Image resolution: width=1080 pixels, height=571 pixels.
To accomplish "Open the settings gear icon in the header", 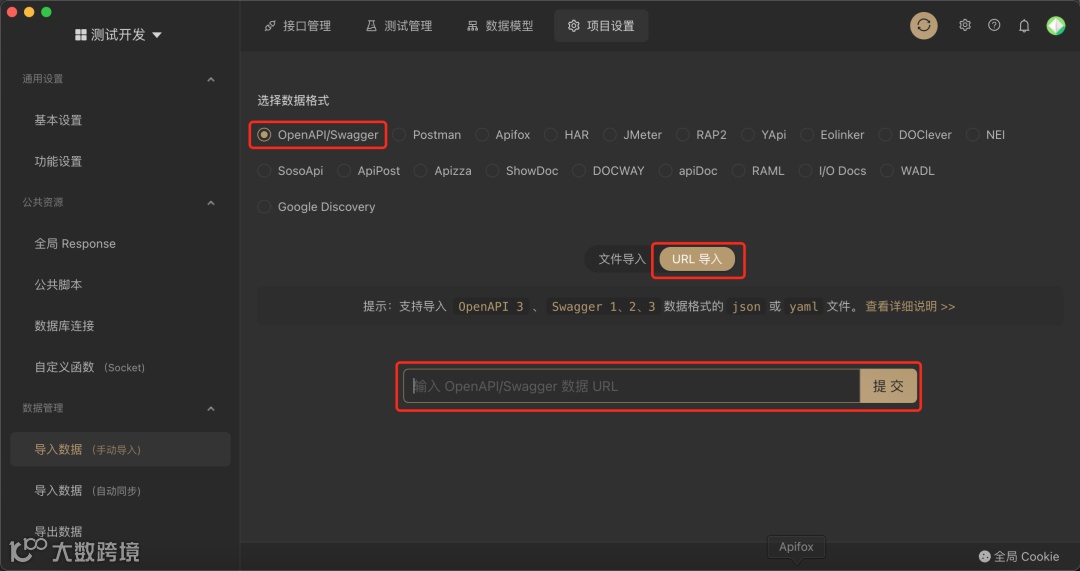I will coord(964,25).
